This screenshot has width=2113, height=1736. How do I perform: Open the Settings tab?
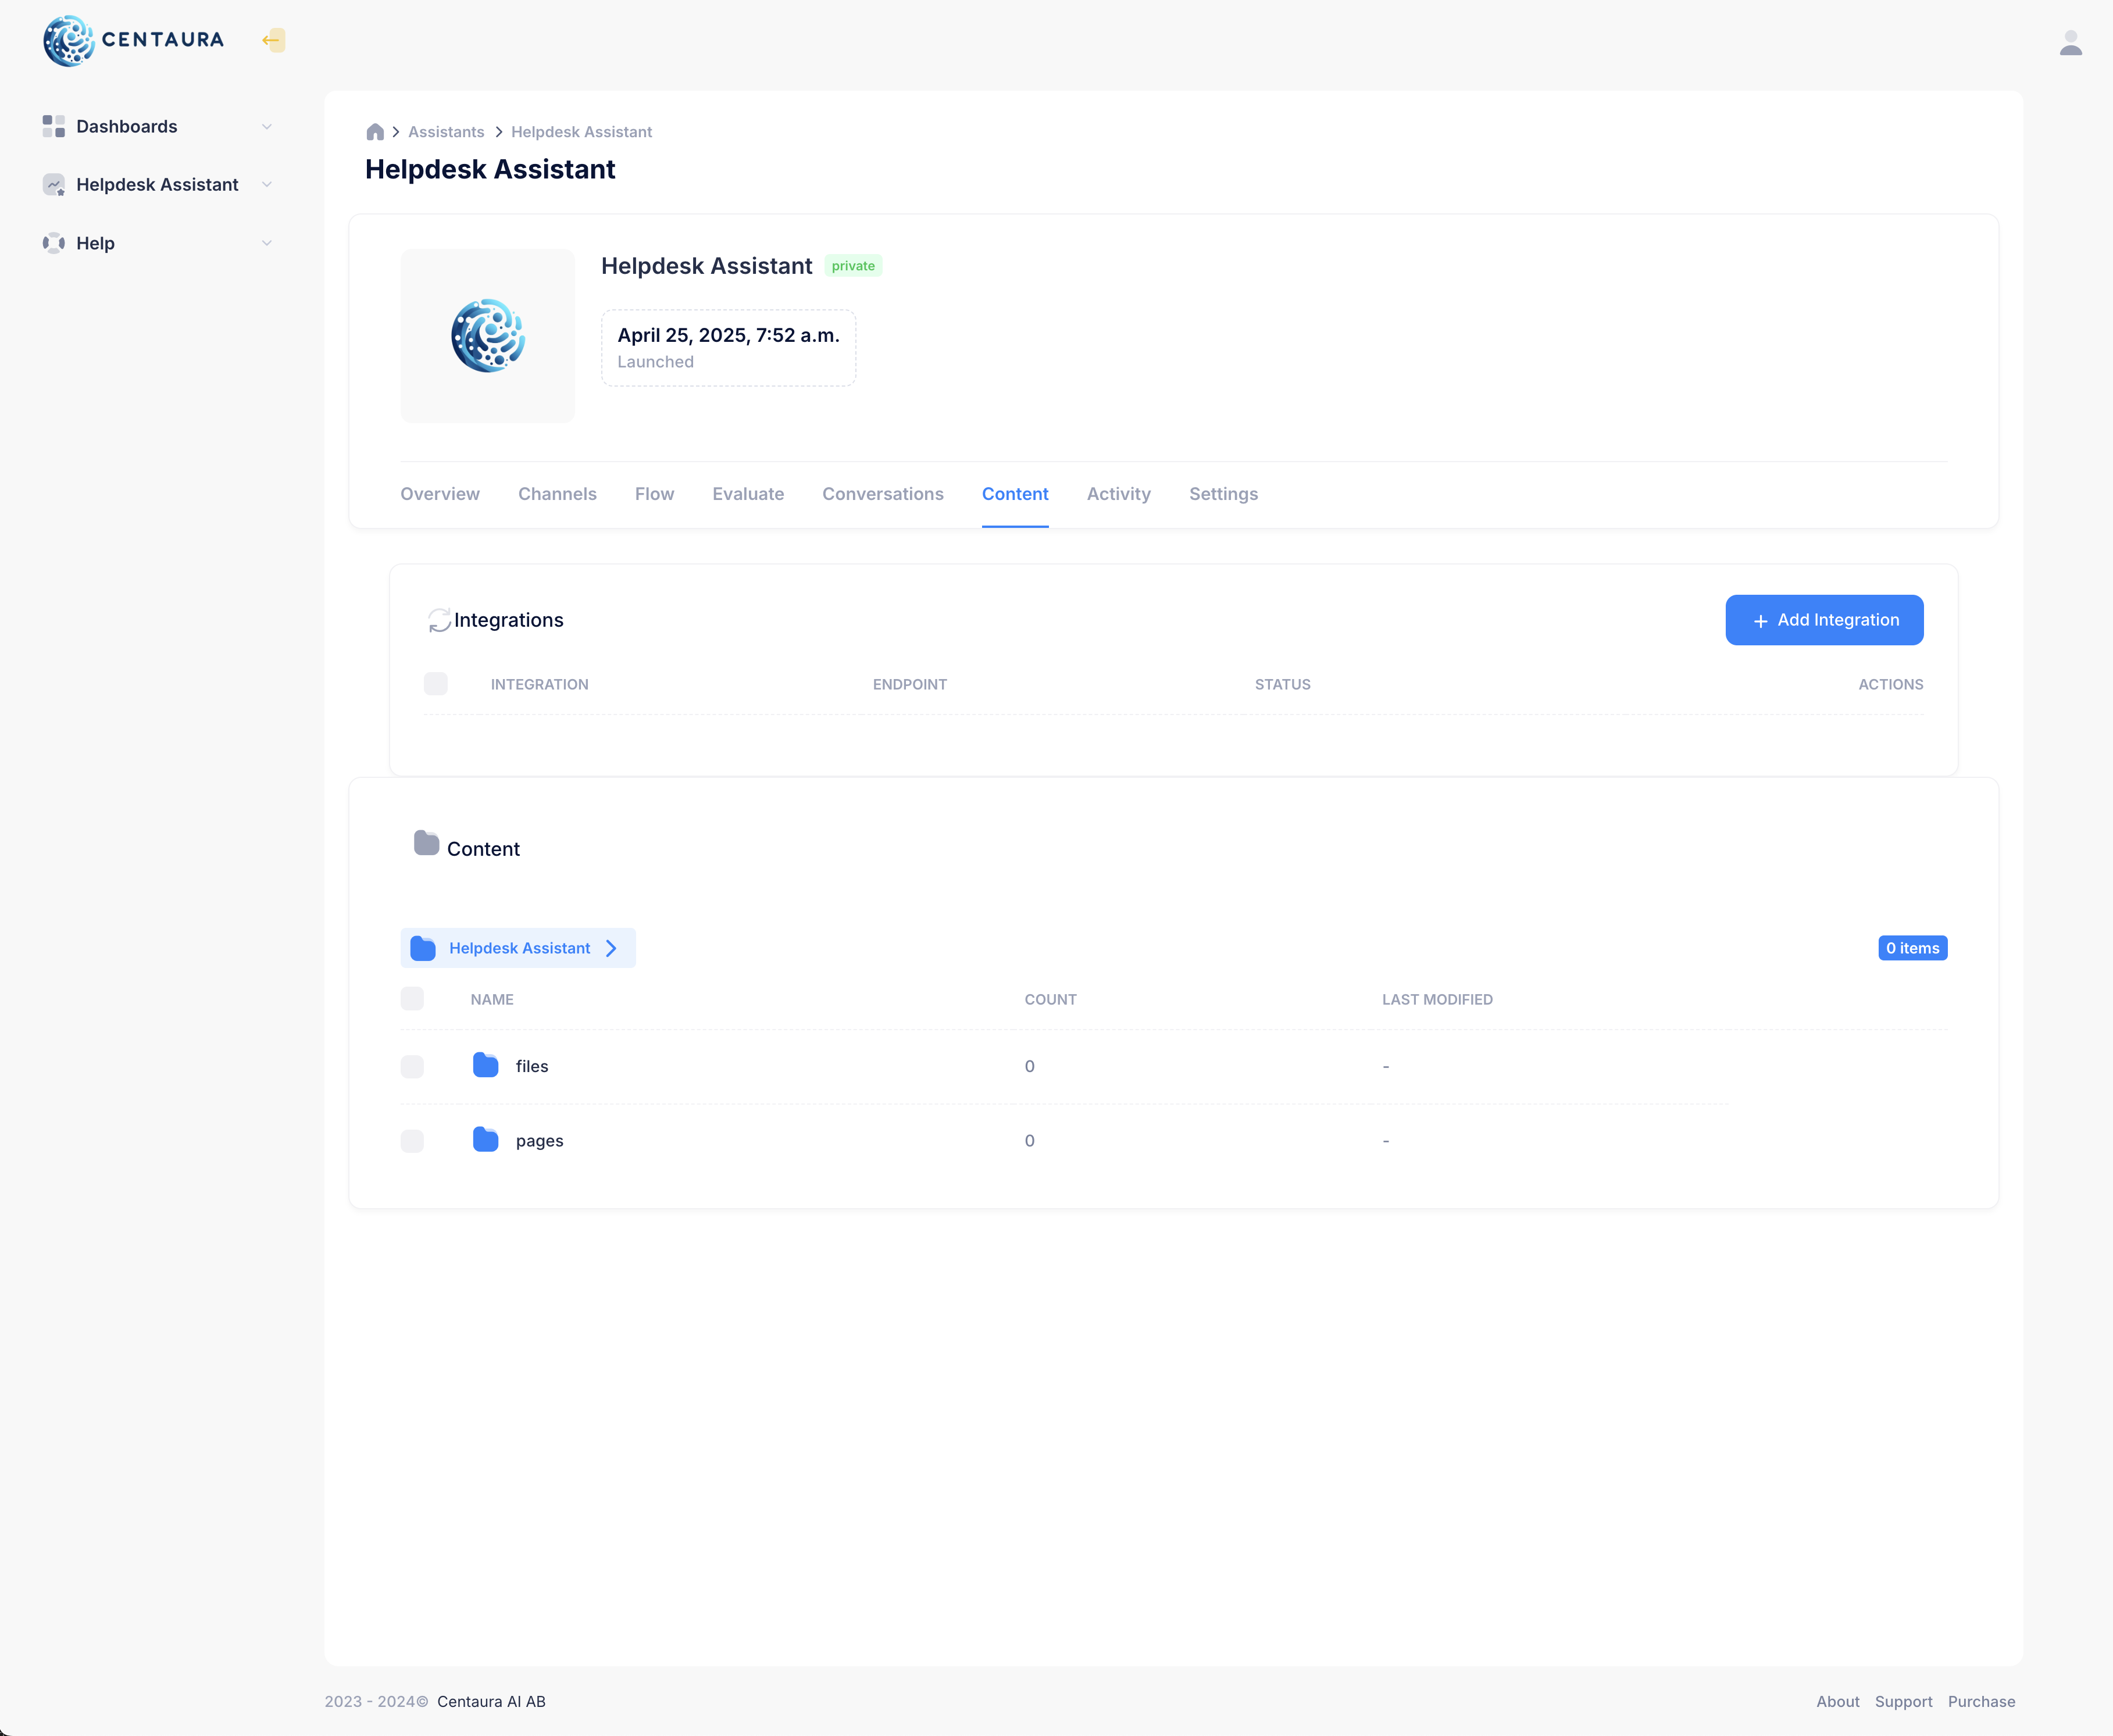coord(1223,493)
